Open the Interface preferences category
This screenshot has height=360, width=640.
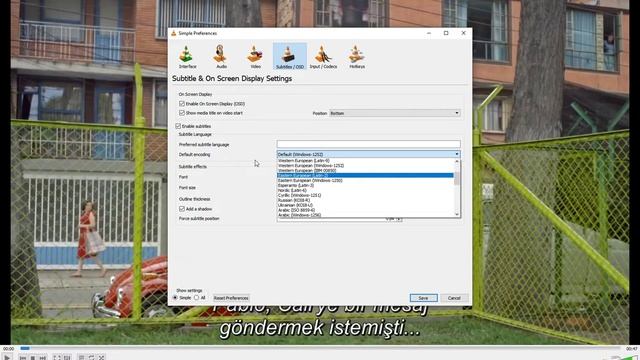[x=187, y=56]
